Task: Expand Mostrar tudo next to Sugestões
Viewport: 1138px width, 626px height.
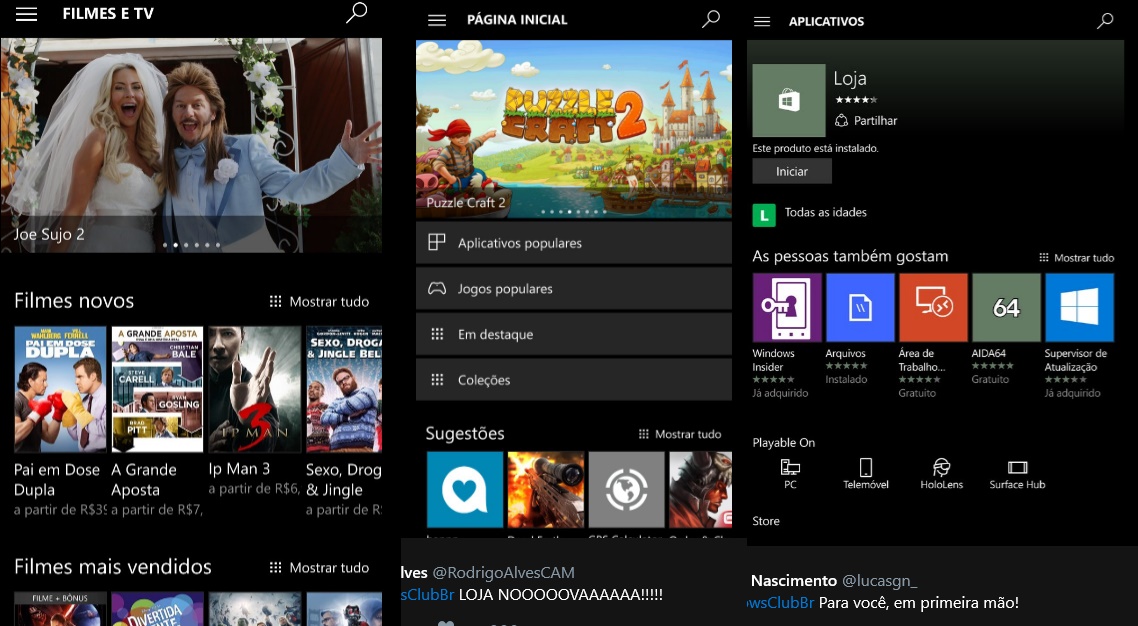Action: coord(679,434)
